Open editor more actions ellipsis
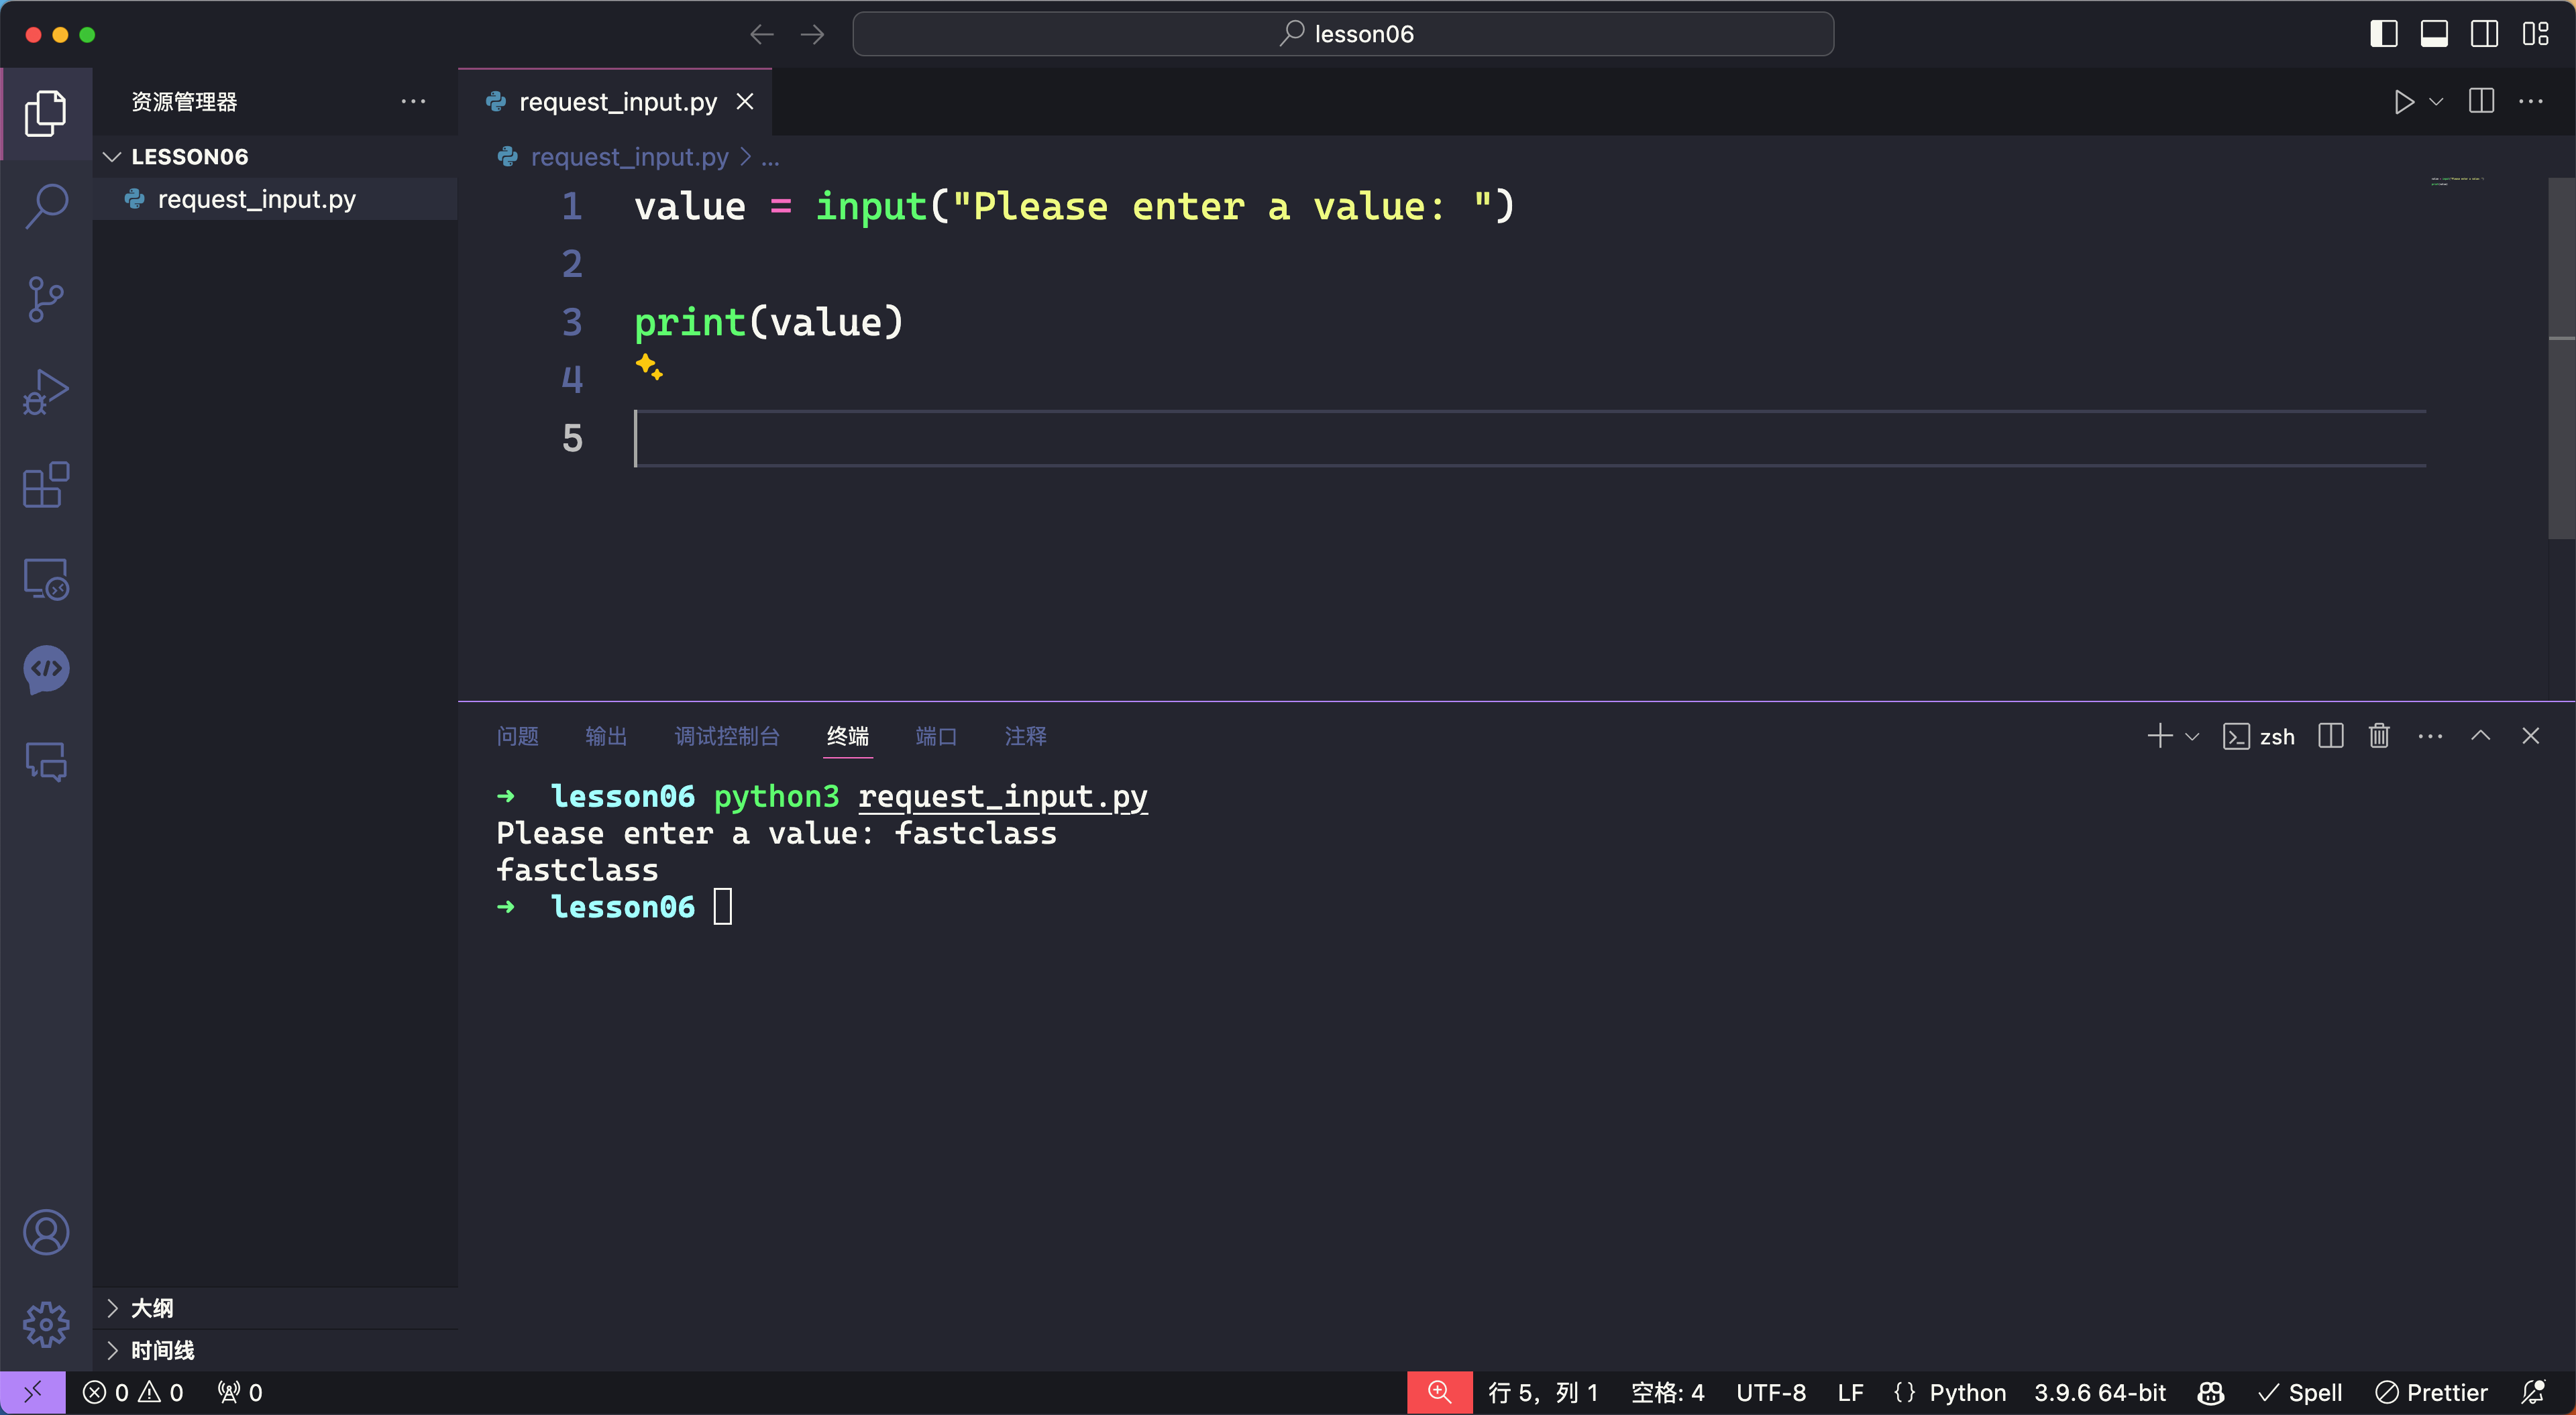This screenshot has height=1415, width=2576. [x=2531, y=102]
